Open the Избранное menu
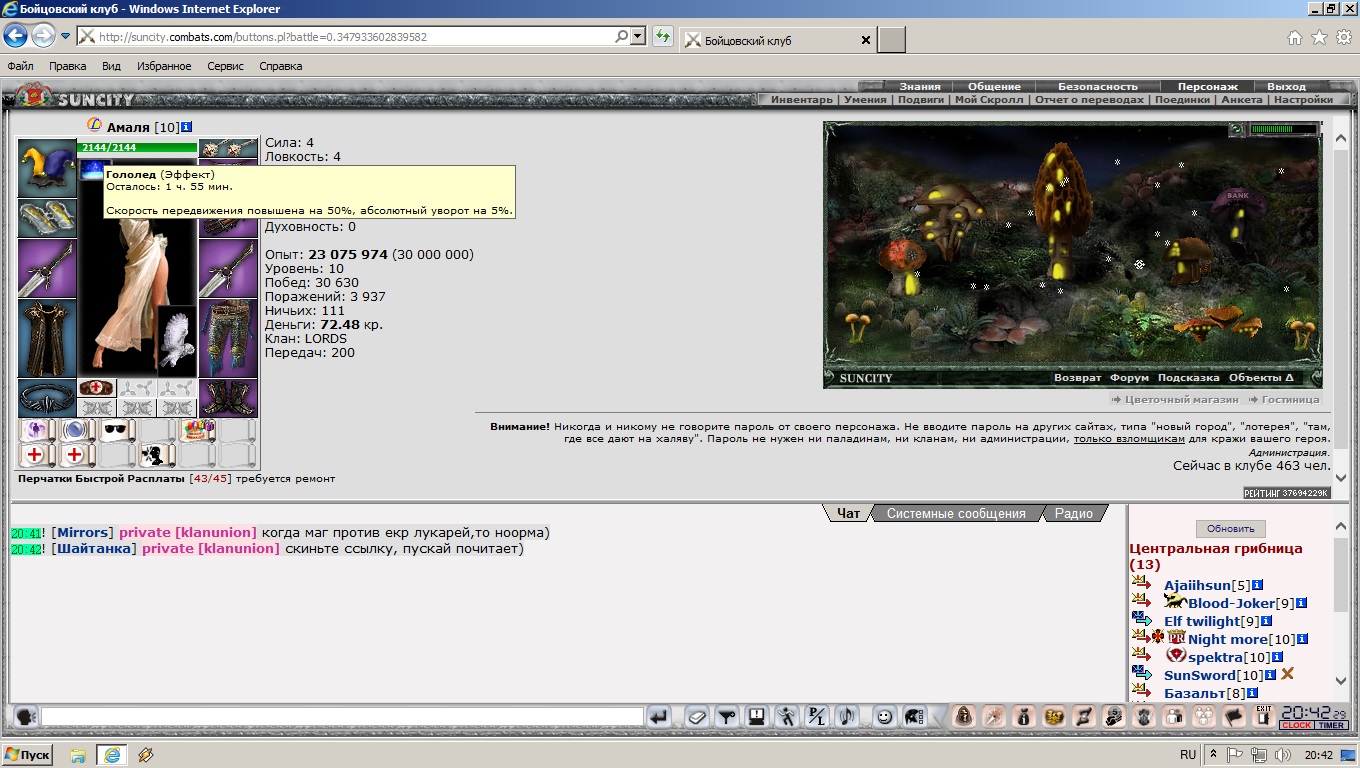The width and height of the screenshot is (1360, 768). coord(166,66)
